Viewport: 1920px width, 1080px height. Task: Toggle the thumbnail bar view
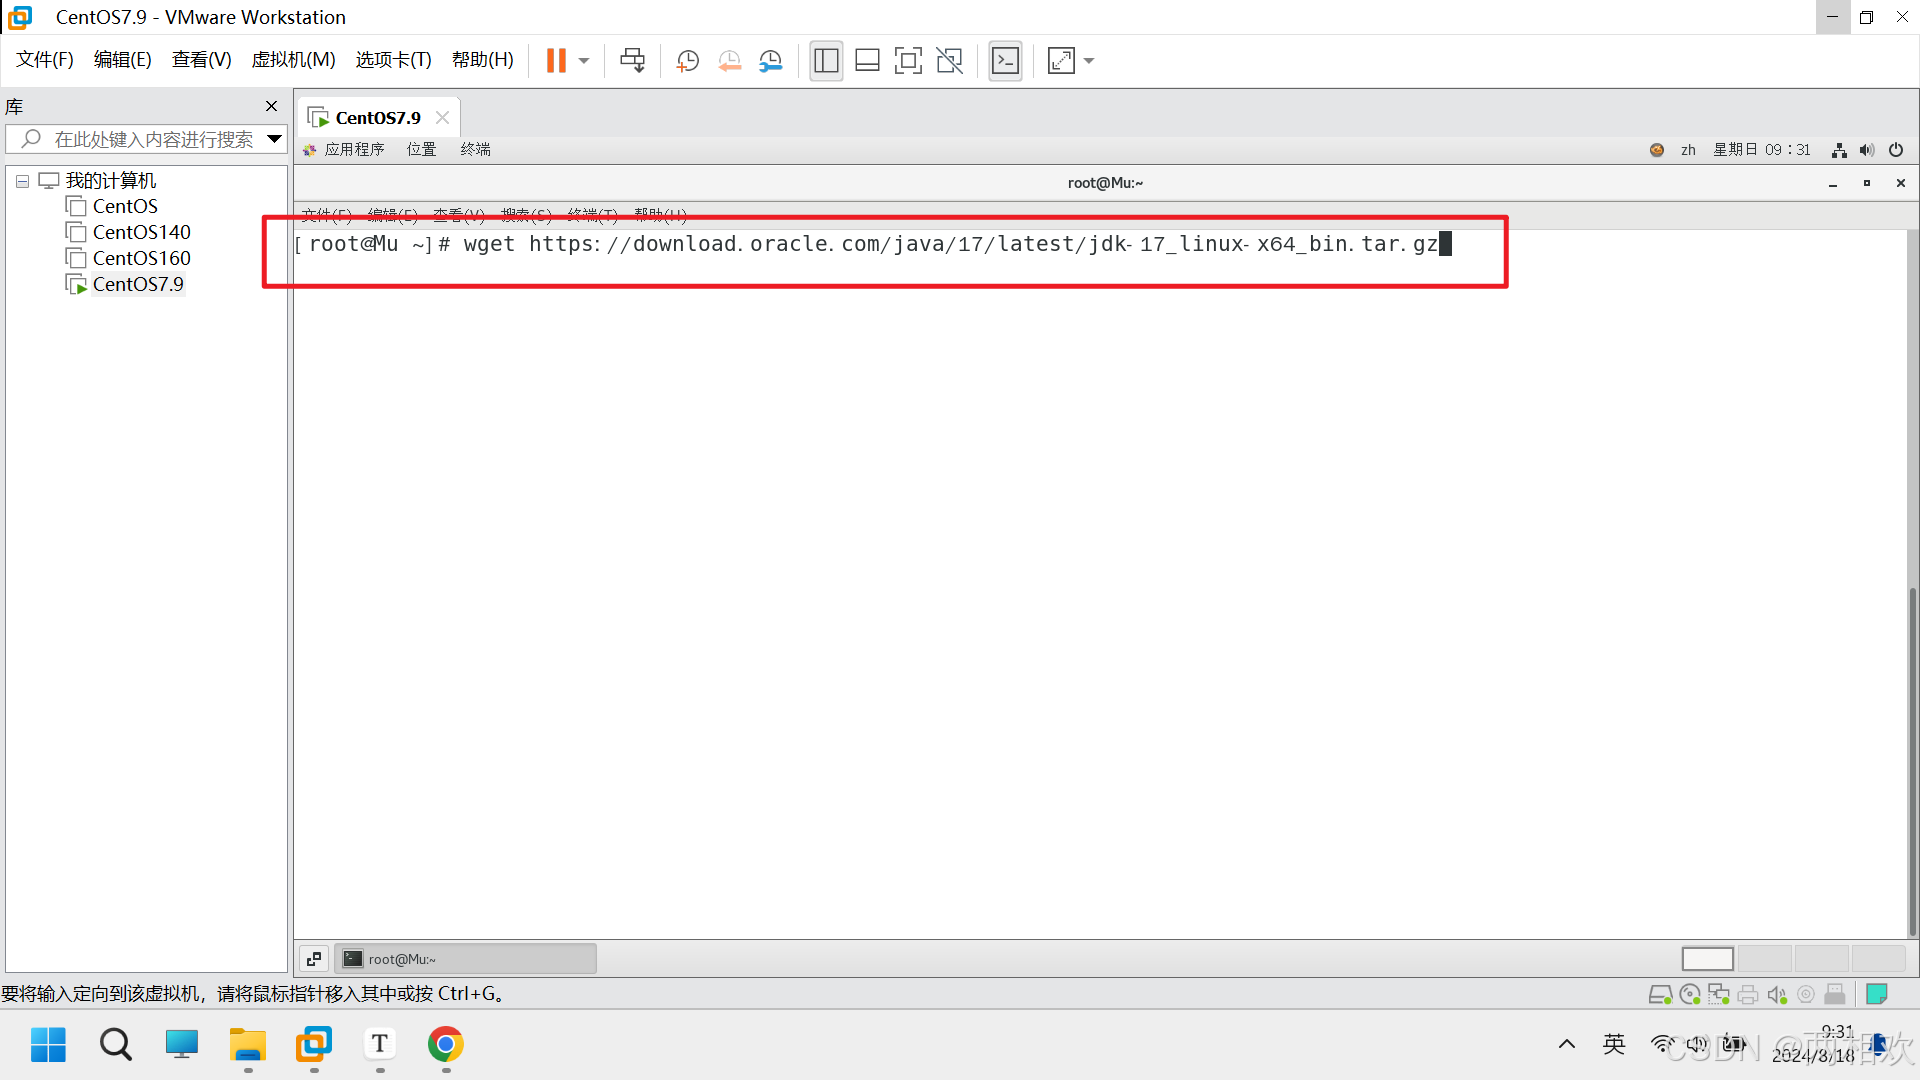867,61
